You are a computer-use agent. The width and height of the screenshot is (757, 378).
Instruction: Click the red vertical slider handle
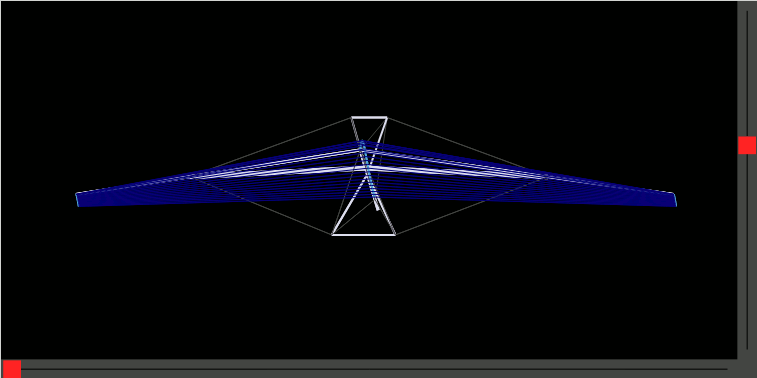click(x=746, y=145)
